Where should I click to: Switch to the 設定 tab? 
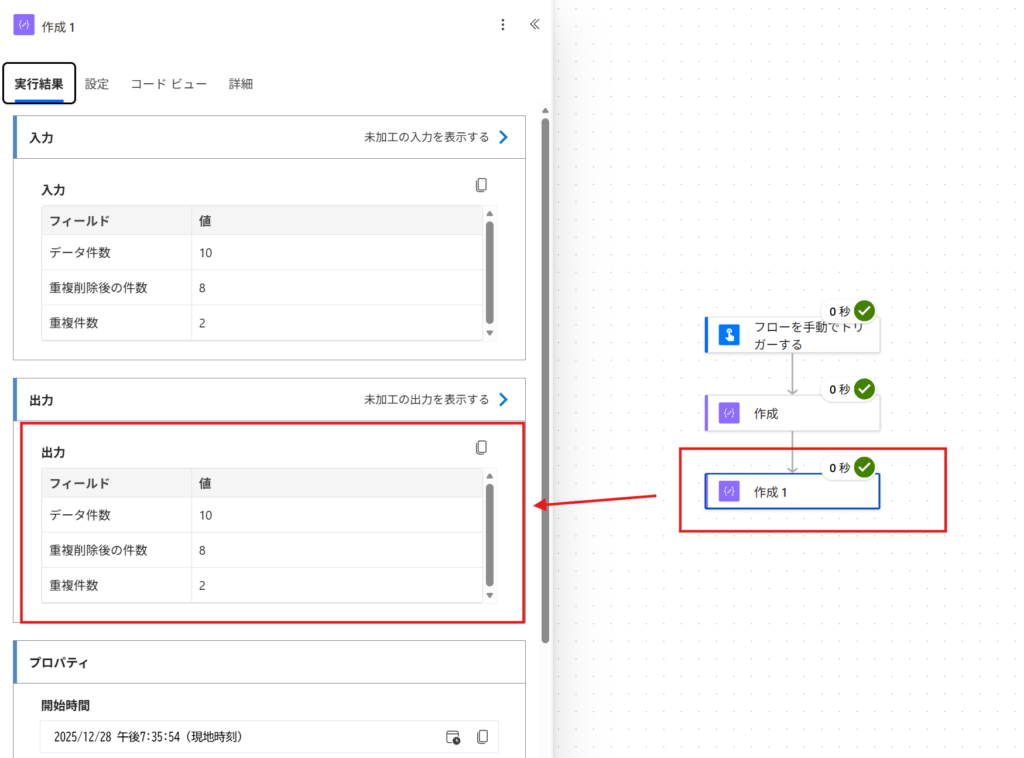pos(97,84)
